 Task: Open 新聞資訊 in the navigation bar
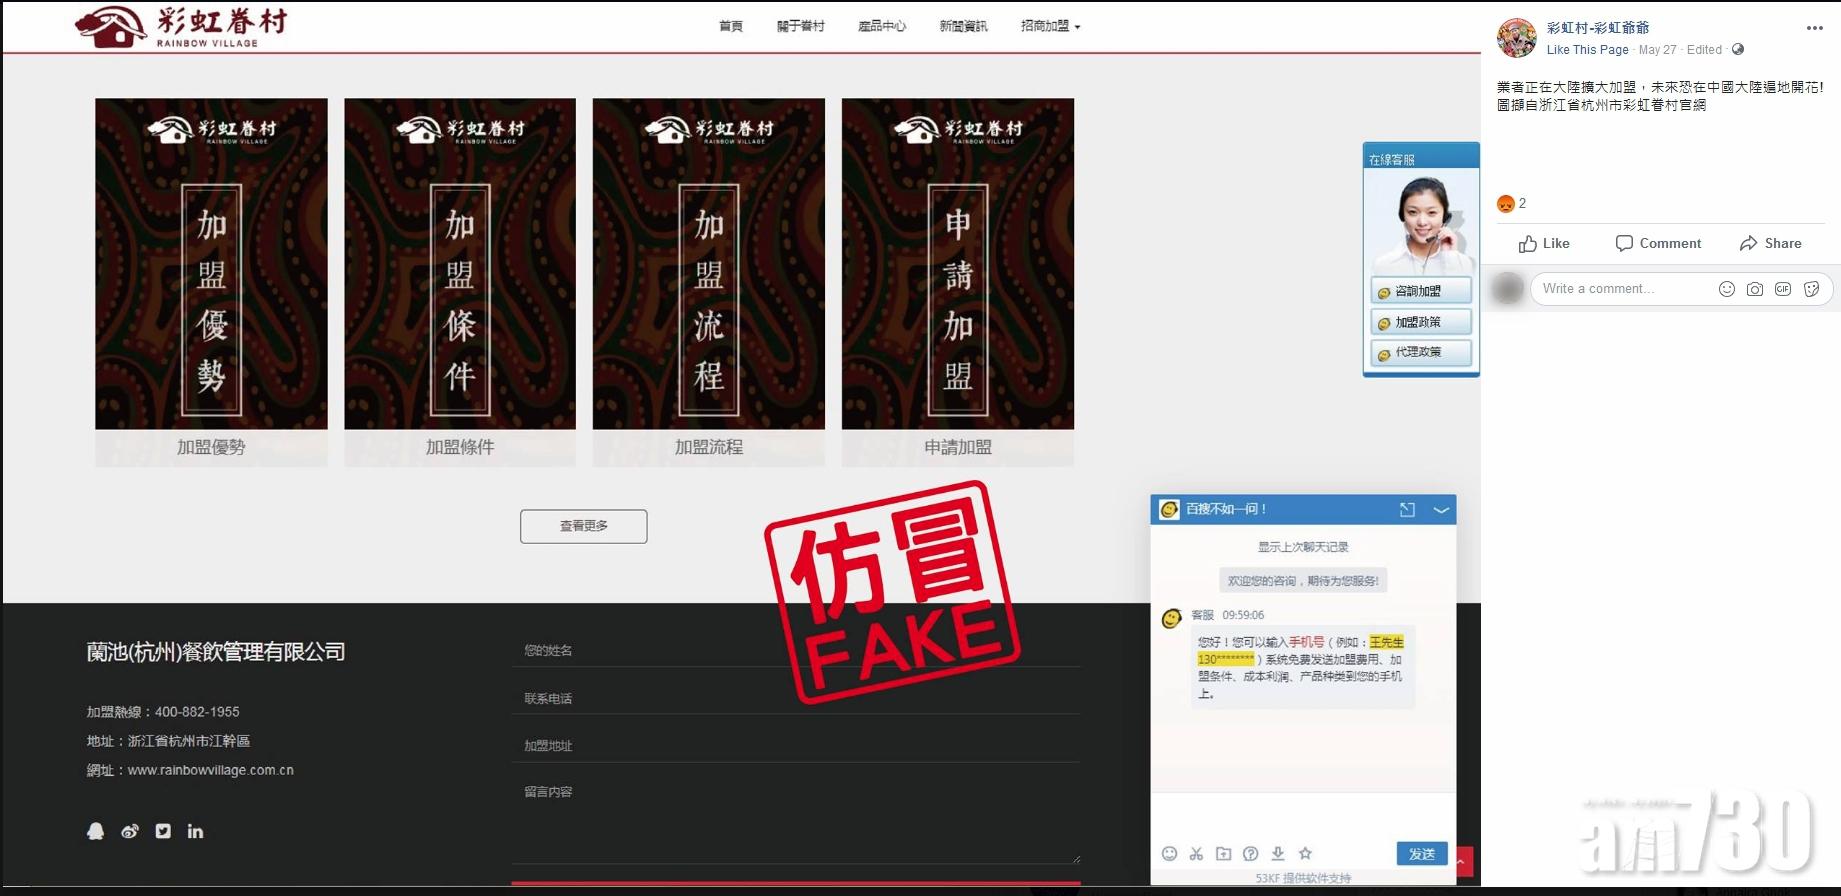pyautogui.click(x=963, y=26)
